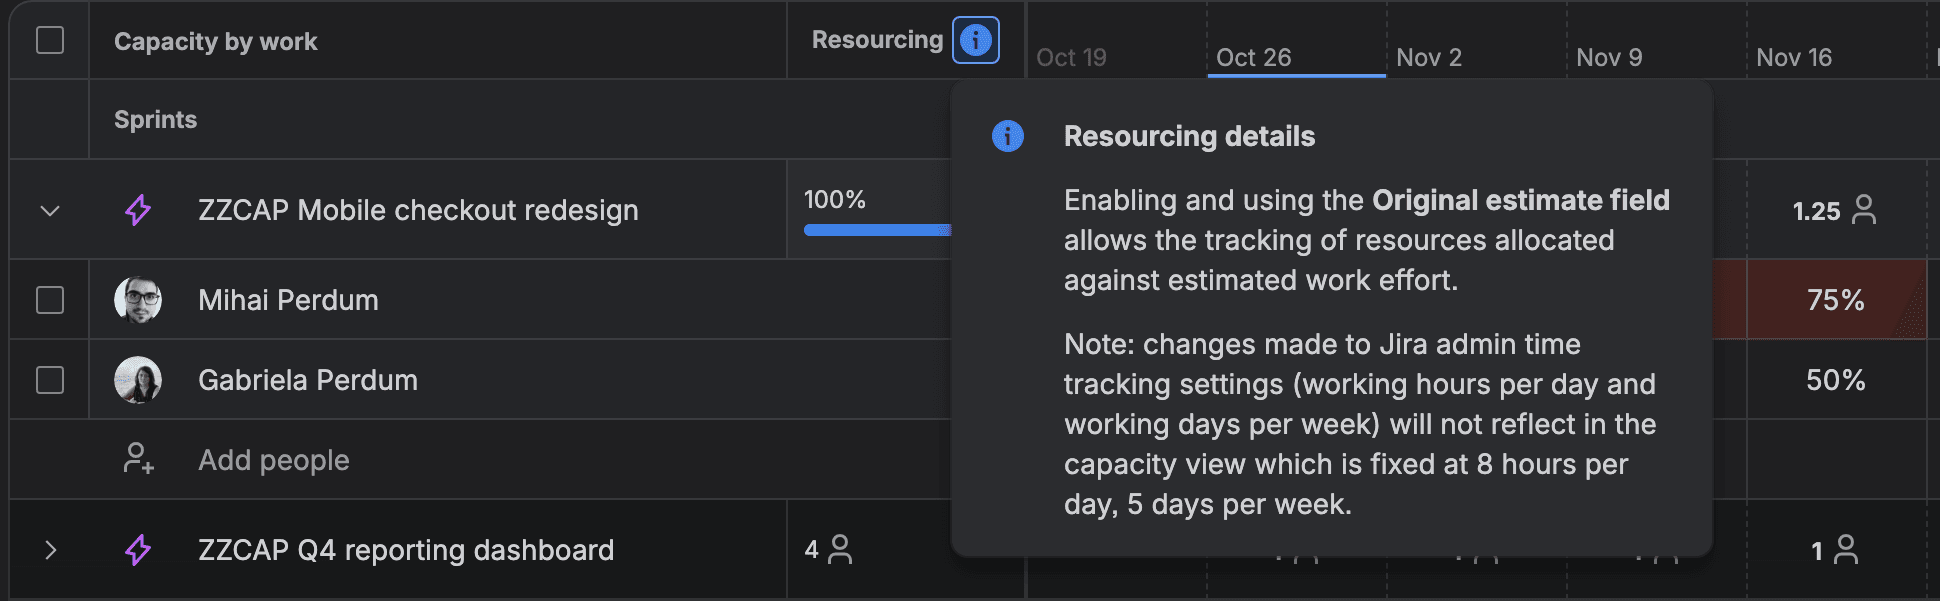The width and height of the screenshot is (1940, 601).
Task: Click Gabriela's 50% capacity cell
Action: [x=1836, y=380]
